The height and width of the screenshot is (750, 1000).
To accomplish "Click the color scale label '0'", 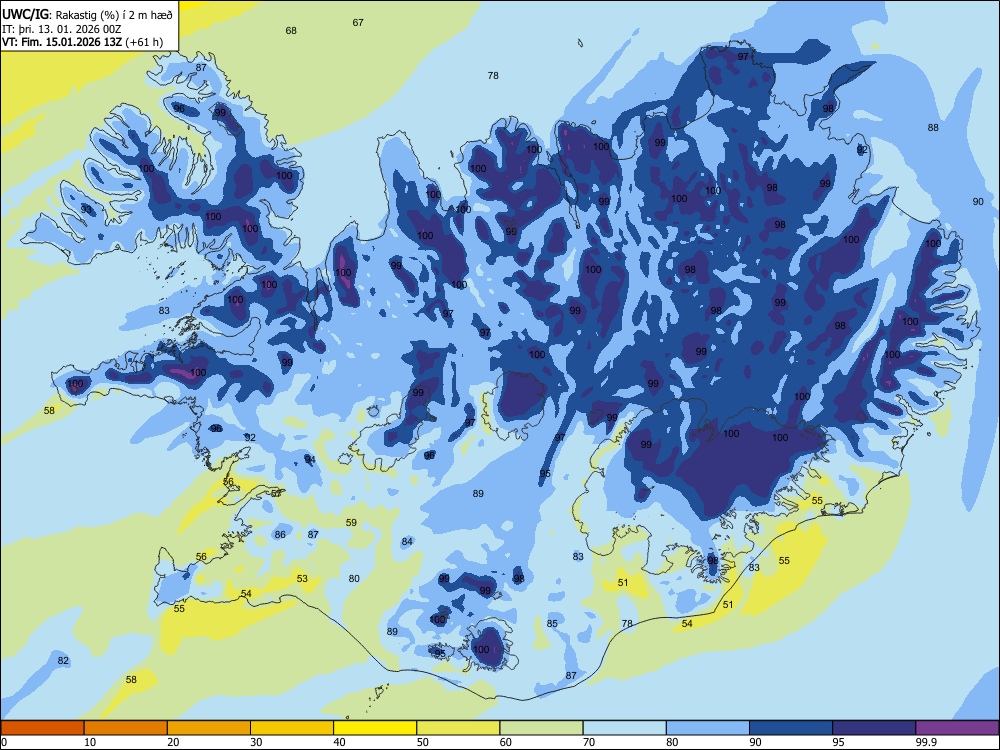I will (x=3, y=742).
